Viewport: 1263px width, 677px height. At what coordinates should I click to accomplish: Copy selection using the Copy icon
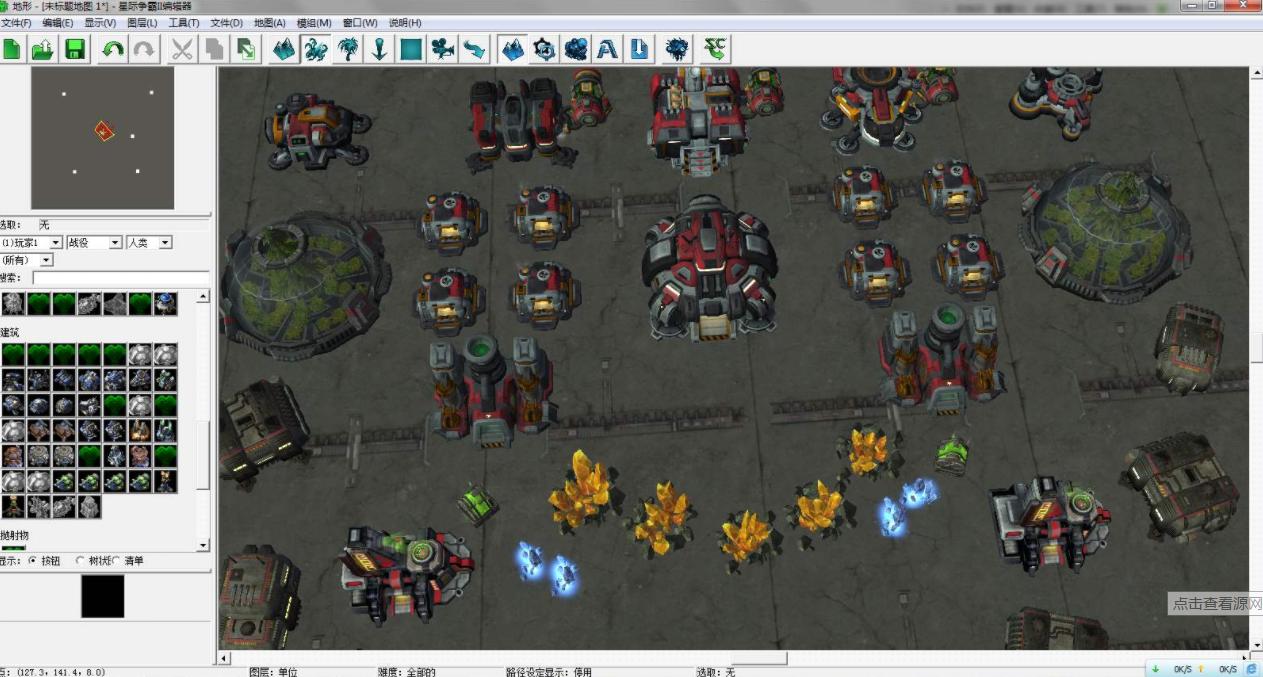point(214,48)
